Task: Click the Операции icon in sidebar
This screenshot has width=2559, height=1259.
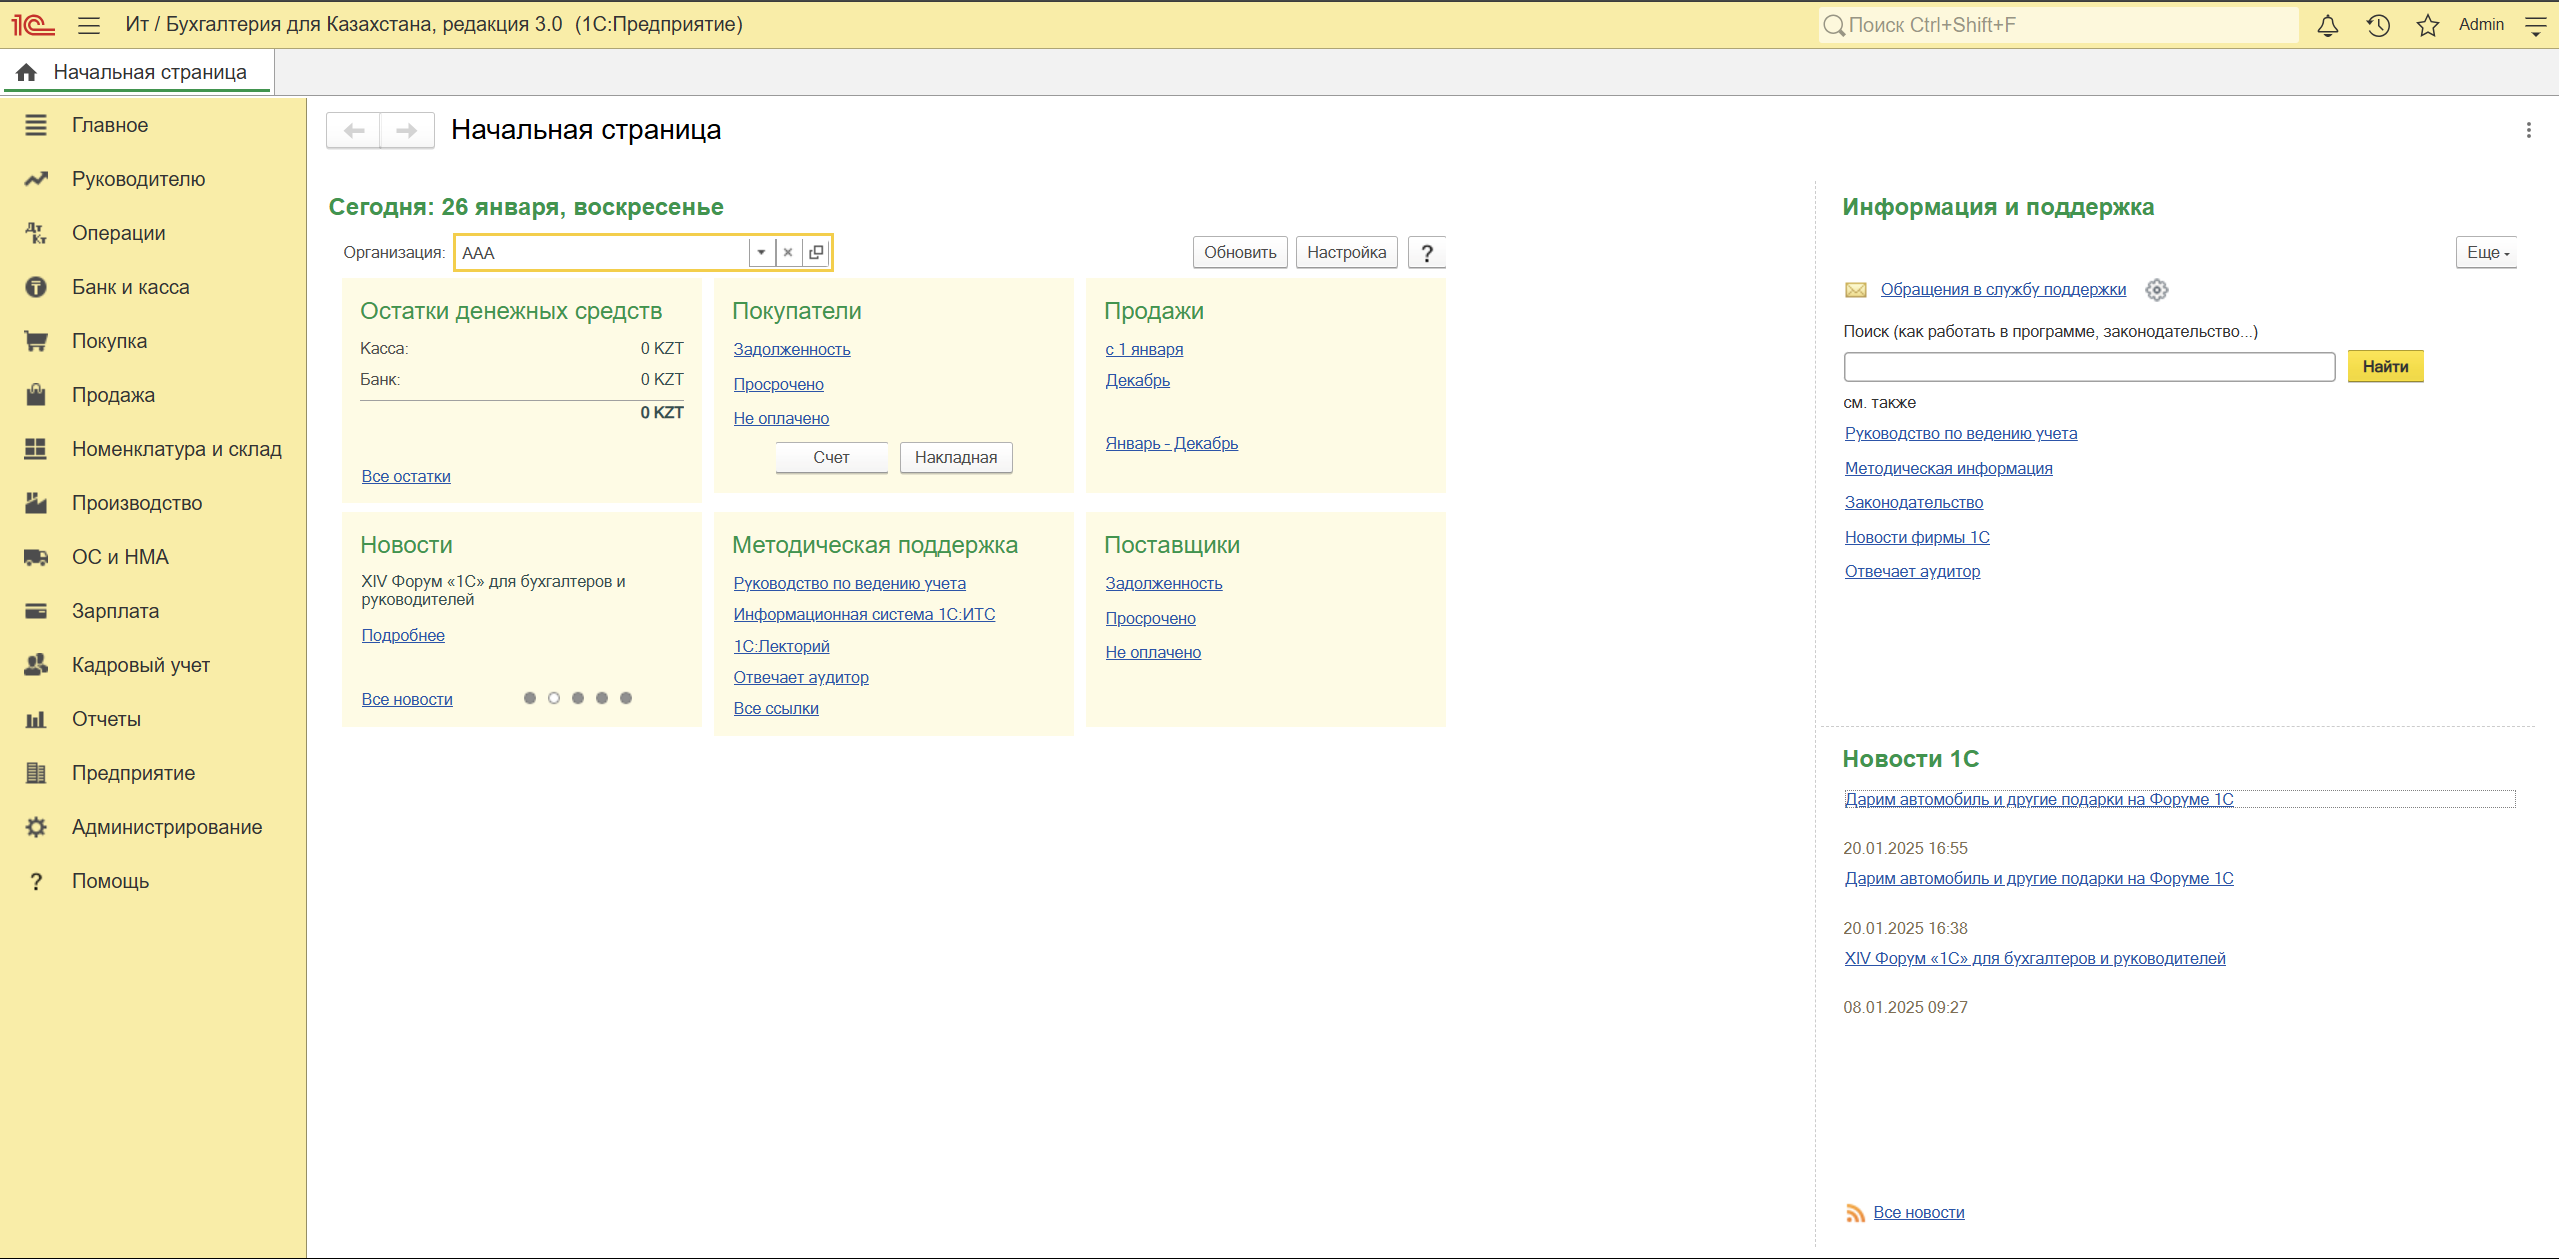Action: [36, 233]
